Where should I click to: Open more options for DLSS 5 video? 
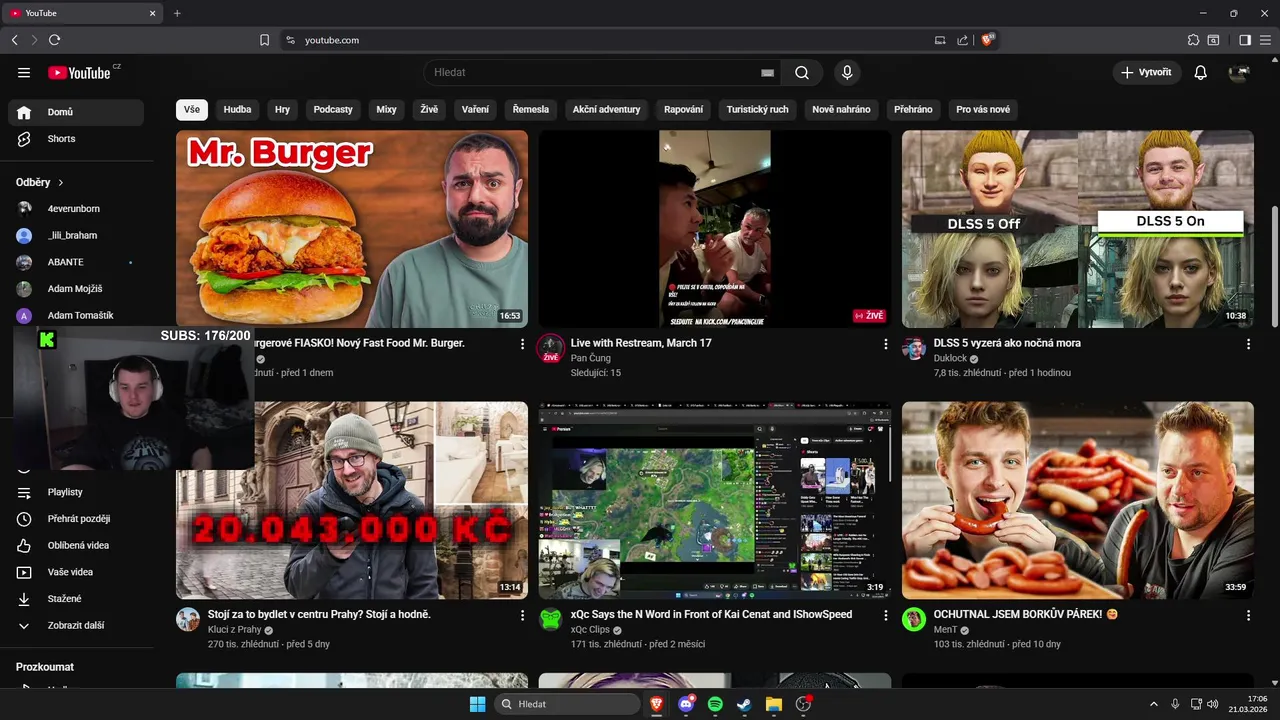(x=1248, y=344)
